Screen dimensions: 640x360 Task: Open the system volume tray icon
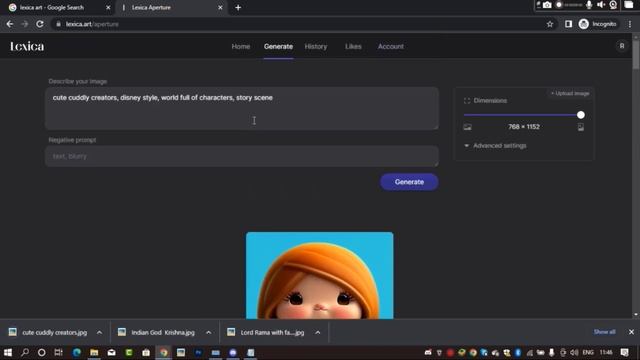click(x=574, y=352)
